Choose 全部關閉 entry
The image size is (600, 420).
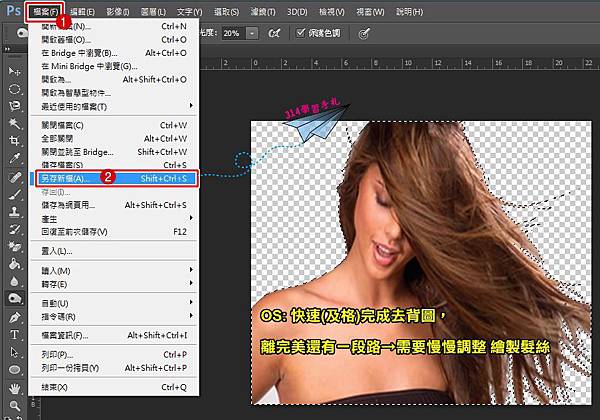pyautogui.click(x=114, y=138)
